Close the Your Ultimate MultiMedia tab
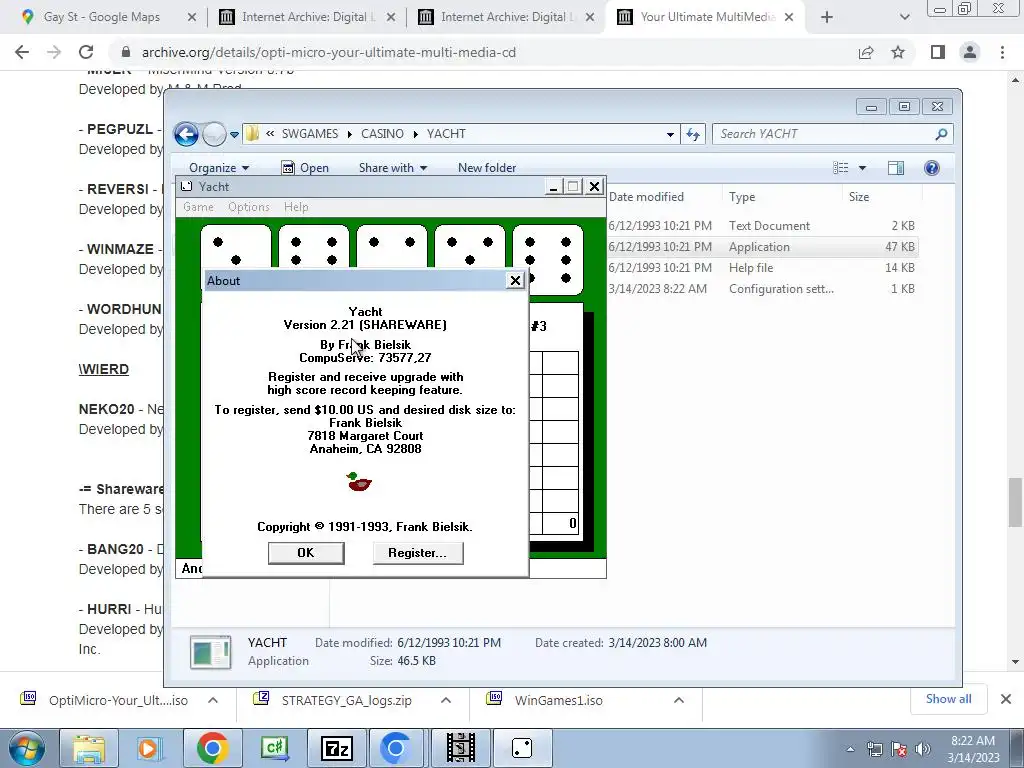 pos(789,17)
